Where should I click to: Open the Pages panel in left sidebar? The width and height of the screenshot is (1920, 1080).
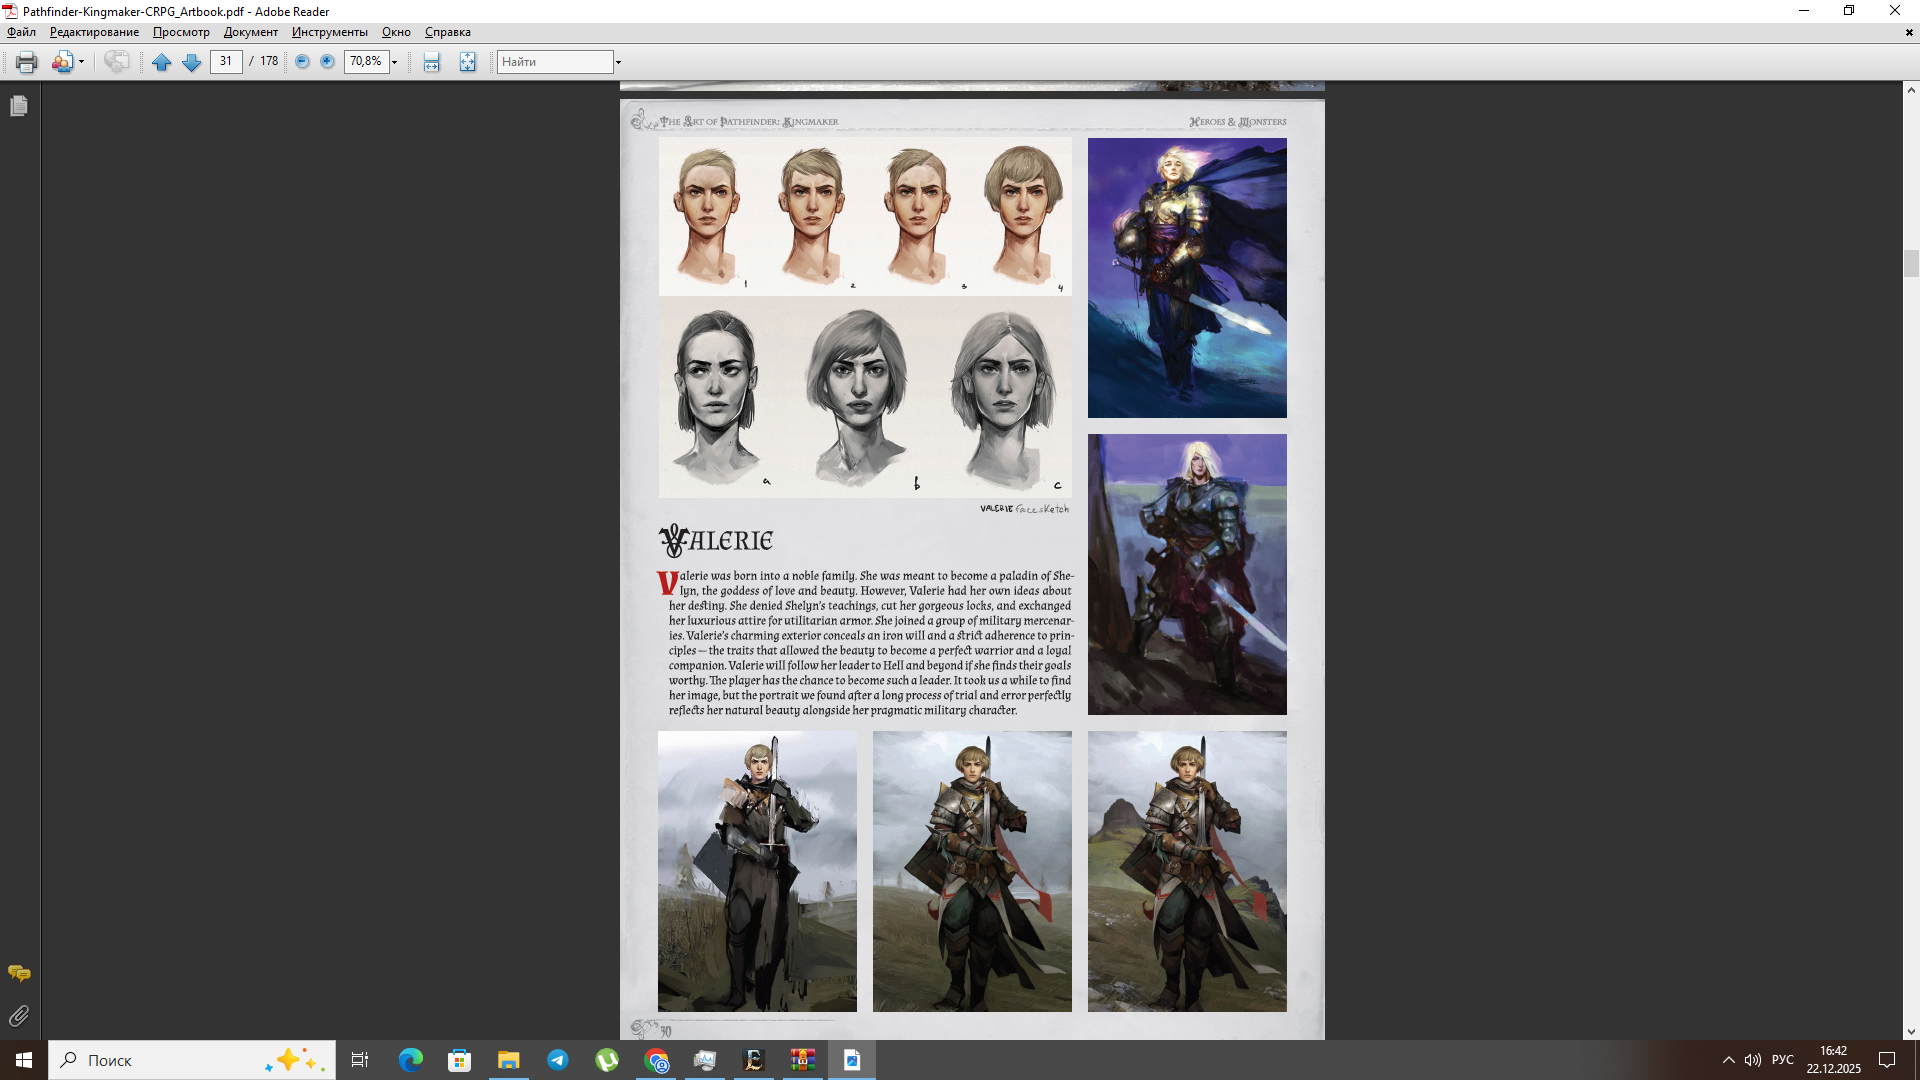(x=19, y=106)
